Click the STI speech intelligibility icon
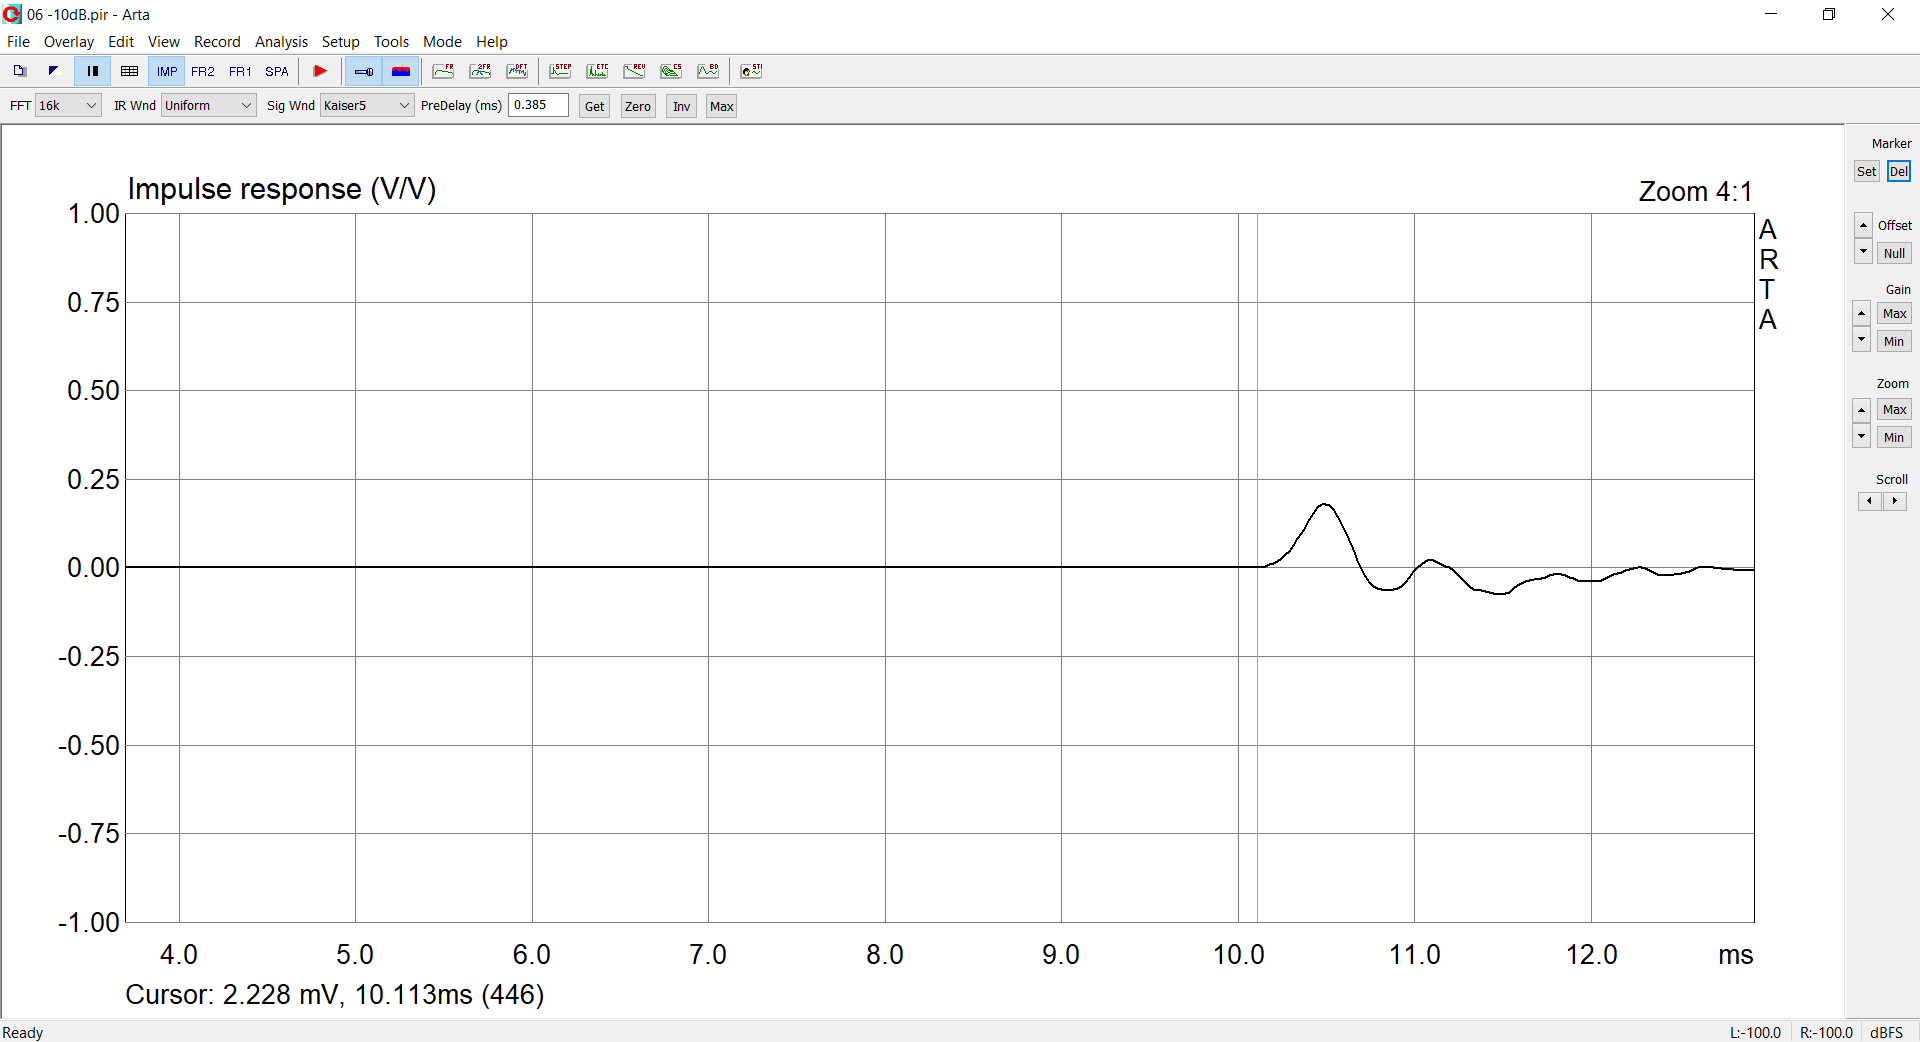1920x1042 pixels. [751, 71]
